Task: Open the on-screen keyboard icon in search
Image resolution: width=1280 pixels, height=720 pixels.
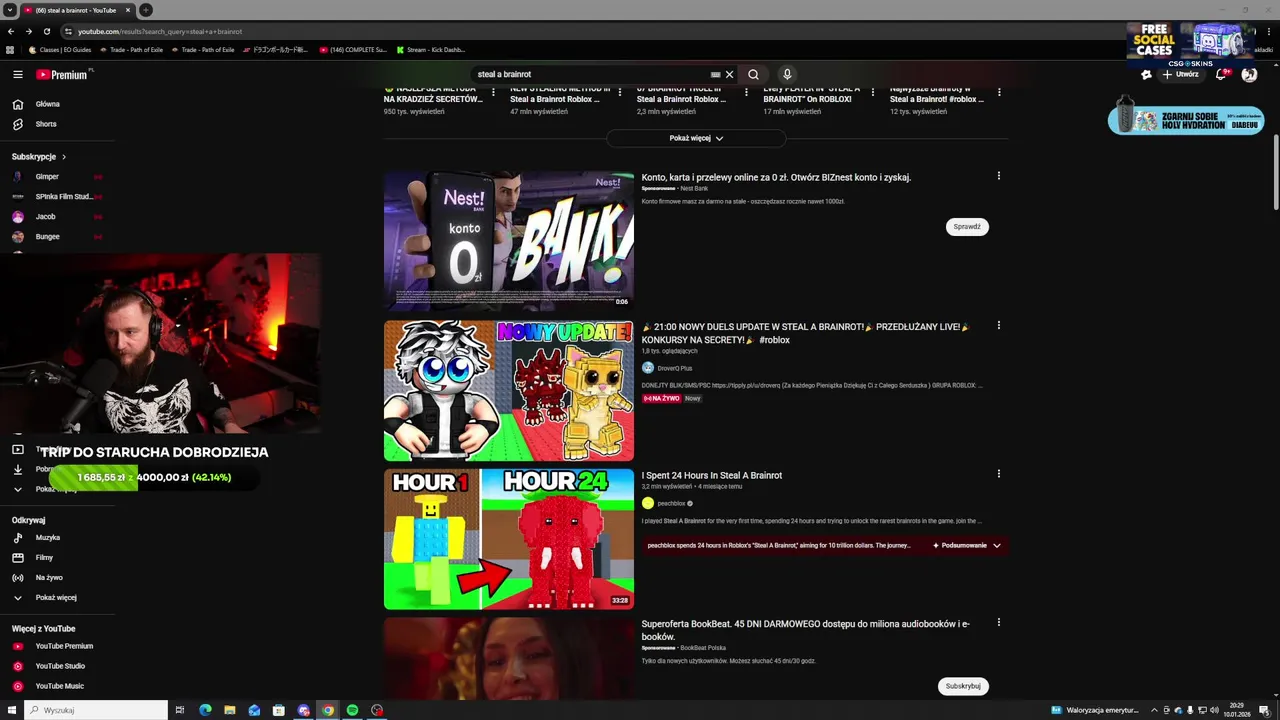Action: (715, 74)
